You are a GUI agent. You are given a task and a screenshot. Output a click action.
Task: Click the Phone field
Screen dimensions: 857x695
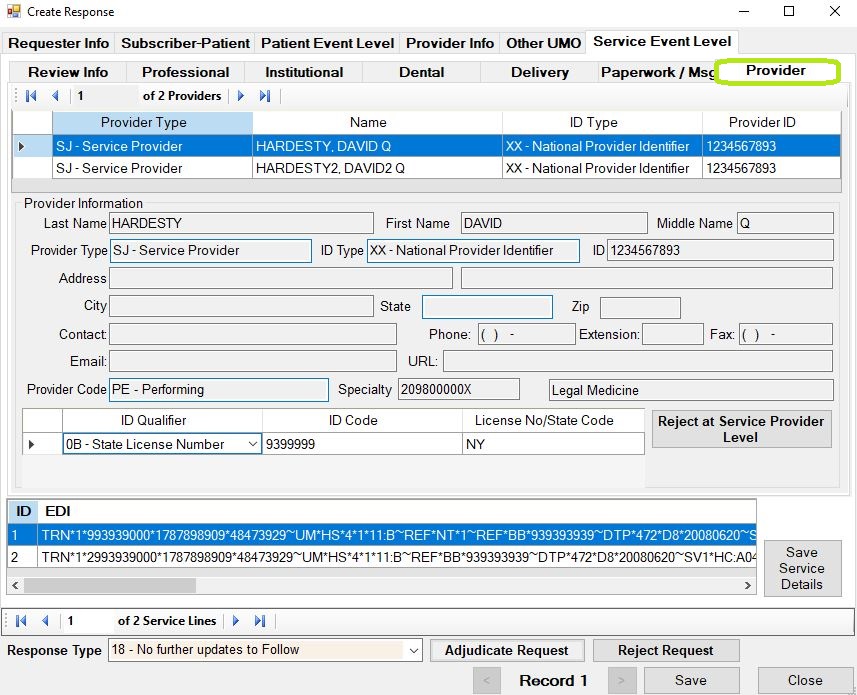coord(527,334)
